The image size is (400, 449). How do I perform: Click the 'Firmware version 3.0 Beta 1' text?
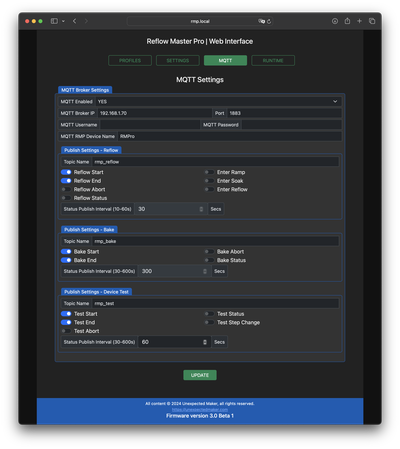click(200, 416)
